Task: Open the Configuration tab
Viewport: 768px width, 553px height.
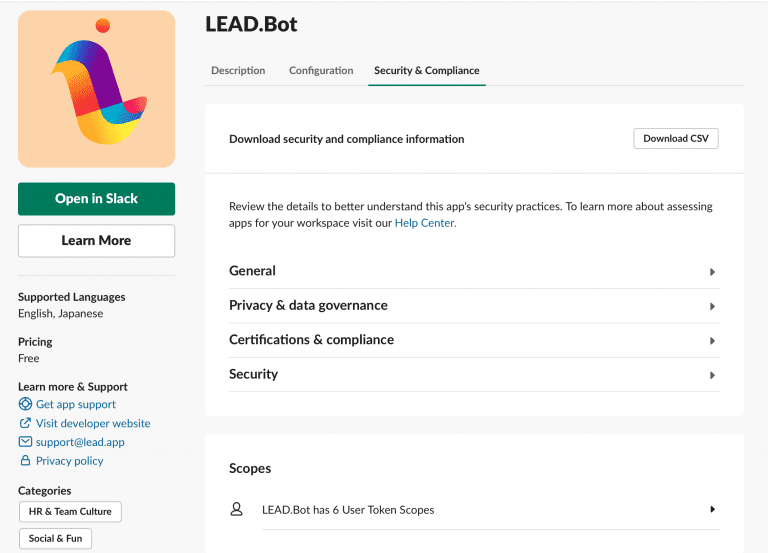Action: 321,71
